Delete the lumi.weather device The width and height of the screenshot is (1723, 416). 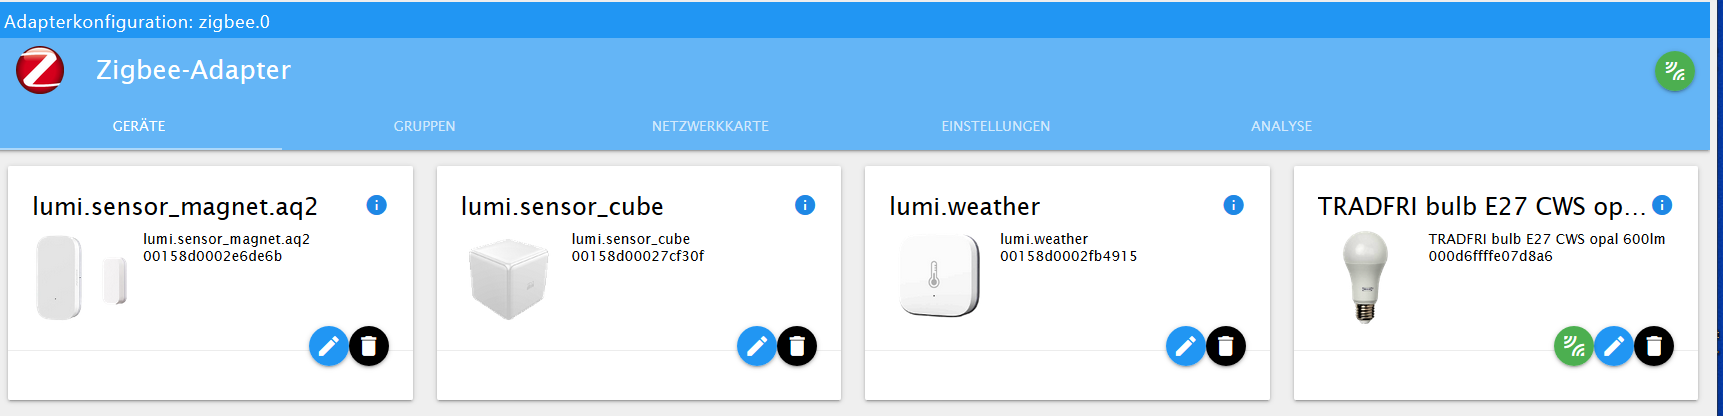(x=1226, y=346)
